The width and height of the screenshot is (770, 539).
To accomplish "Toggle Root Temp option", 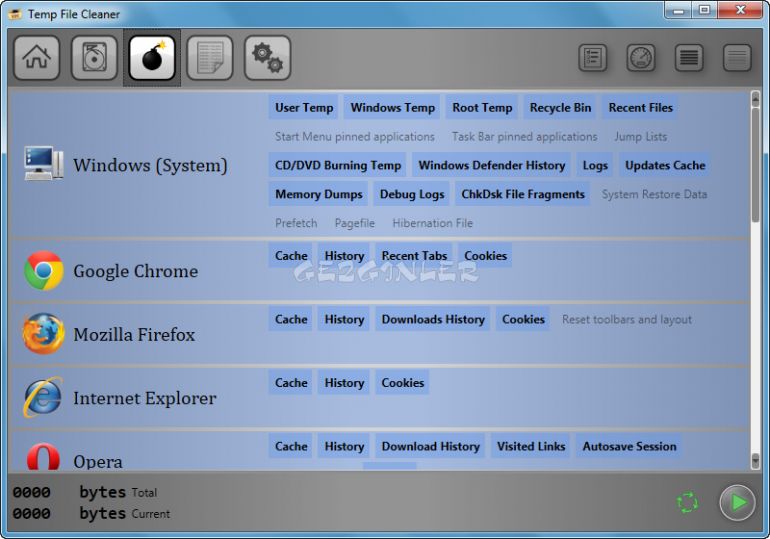I will pos(482,108).
